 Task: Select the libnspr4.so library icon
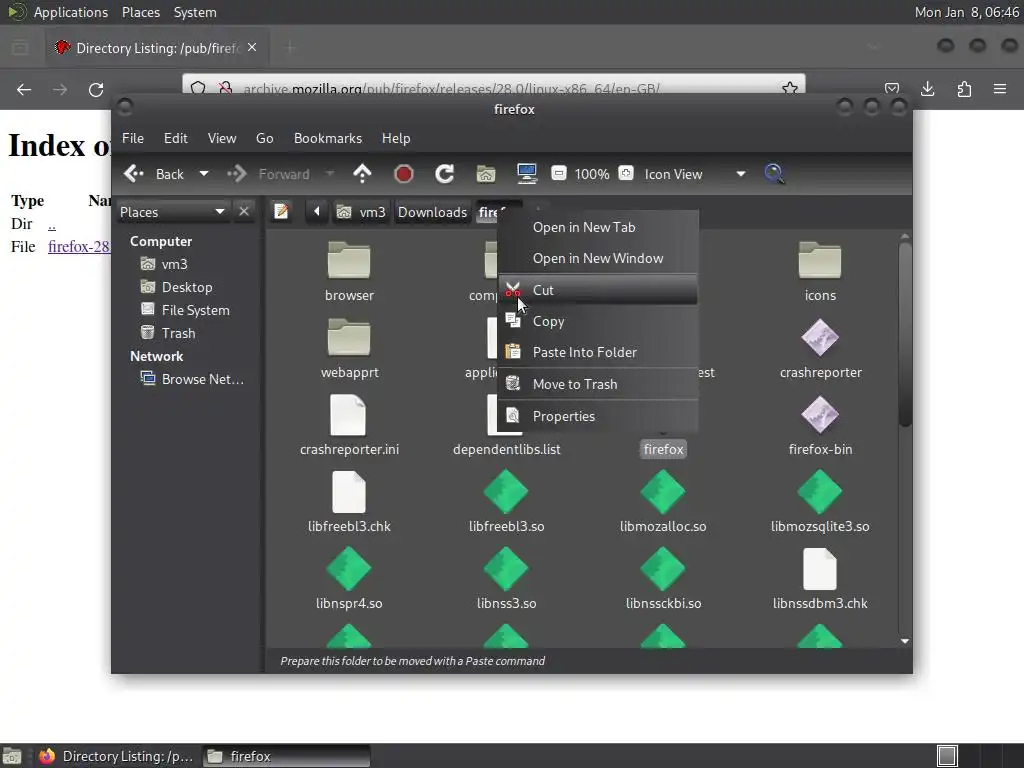(x=349, y=569)
